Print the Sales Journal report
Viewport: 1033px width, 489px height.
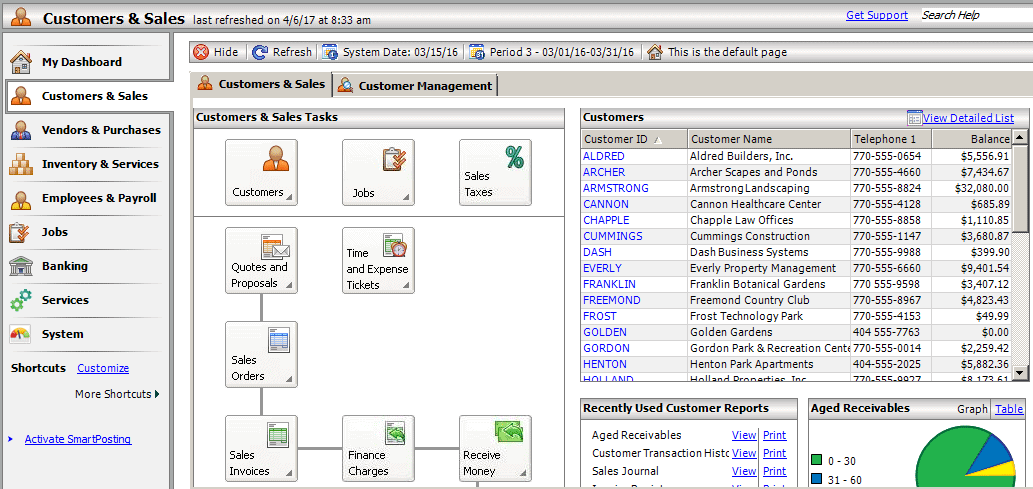(x=775, y=471)
